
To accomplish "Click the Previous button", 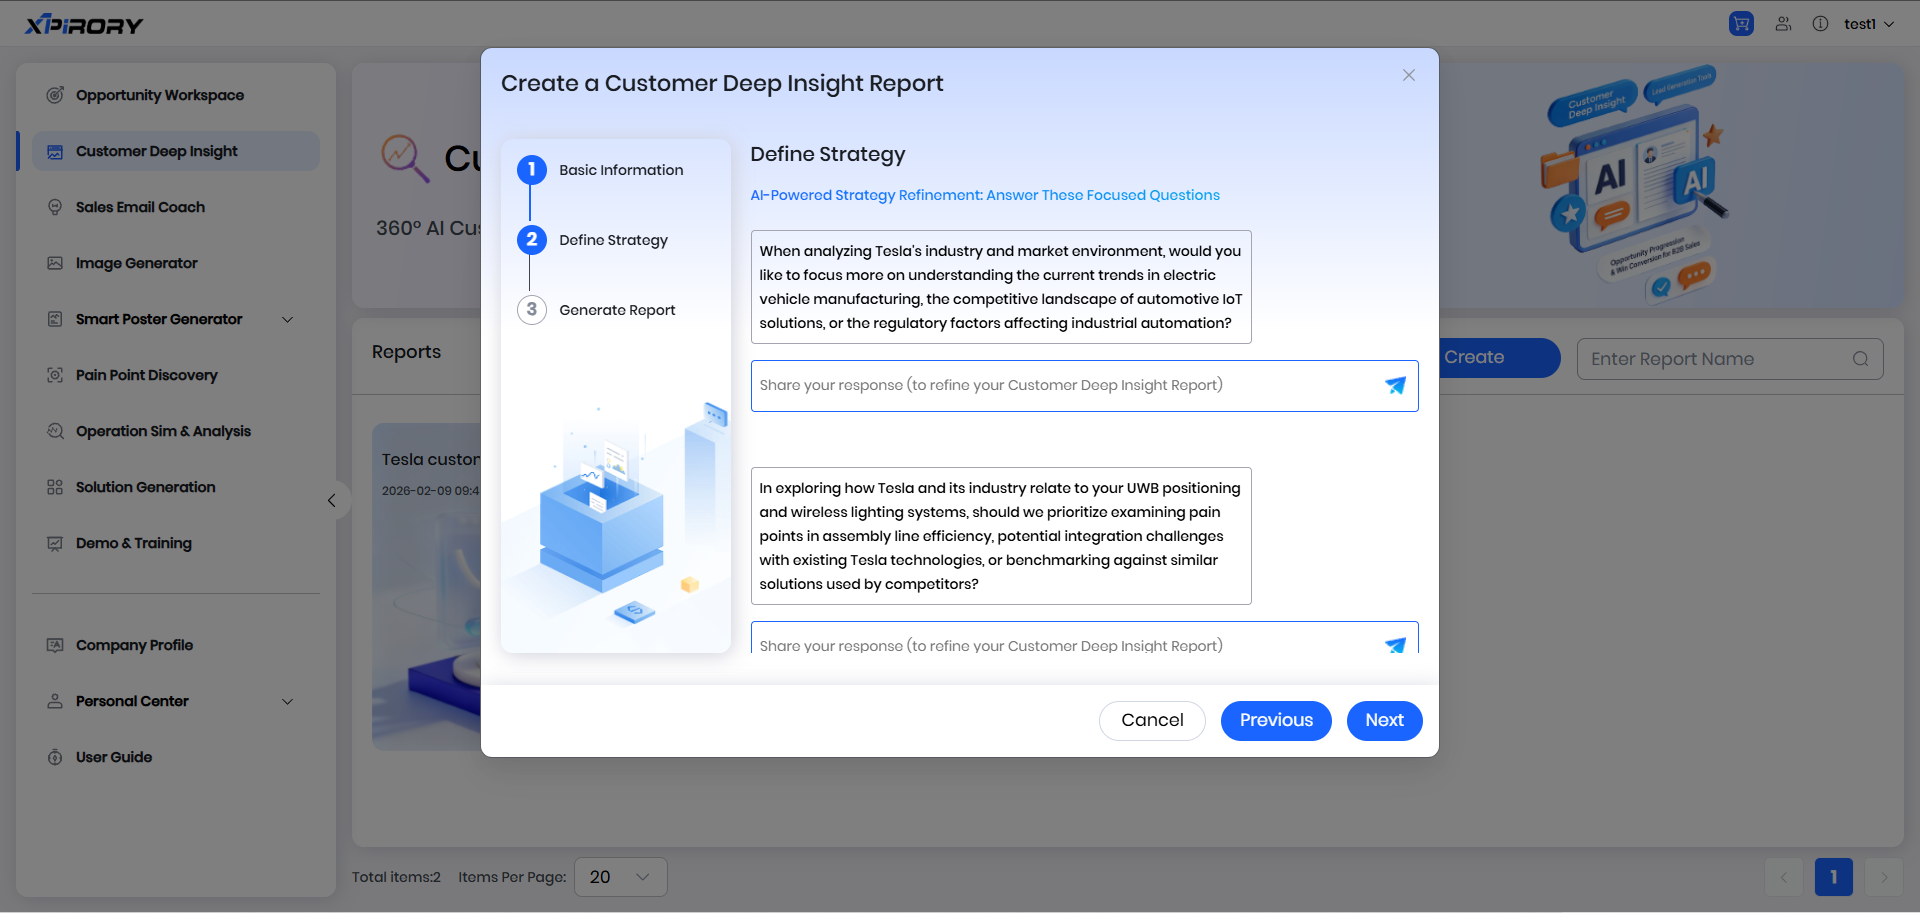I will click(x=1275, y=721).
